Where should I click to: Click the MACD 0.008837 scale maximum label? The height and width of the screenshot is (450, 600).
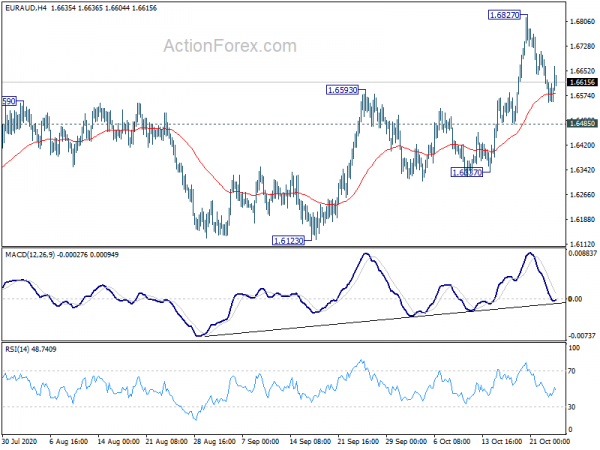pyautogui.click(x=582, y=253)
